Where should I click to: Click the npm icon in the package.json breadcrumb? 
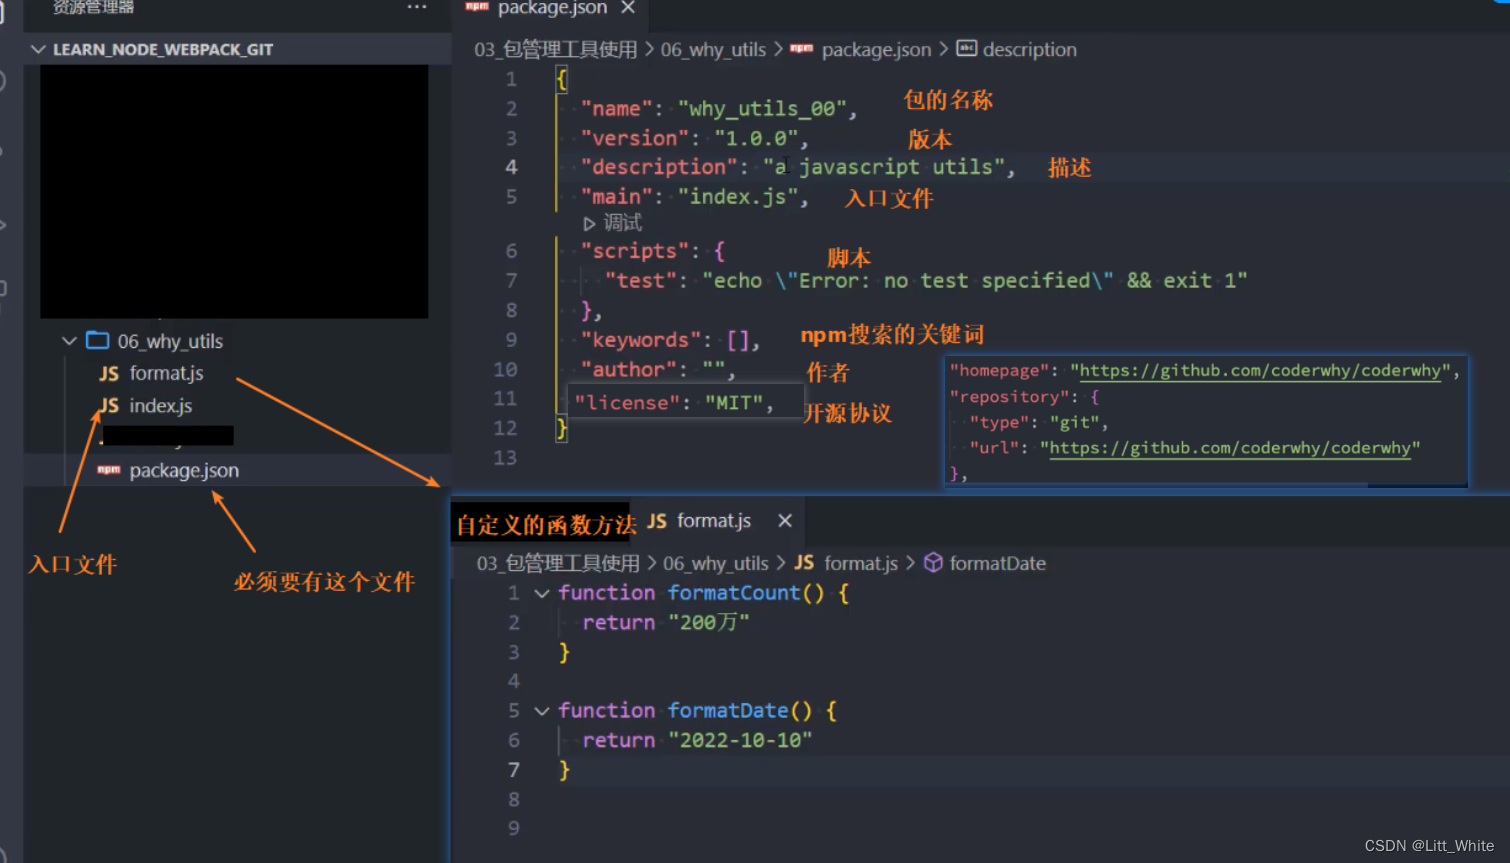(802, 48)
